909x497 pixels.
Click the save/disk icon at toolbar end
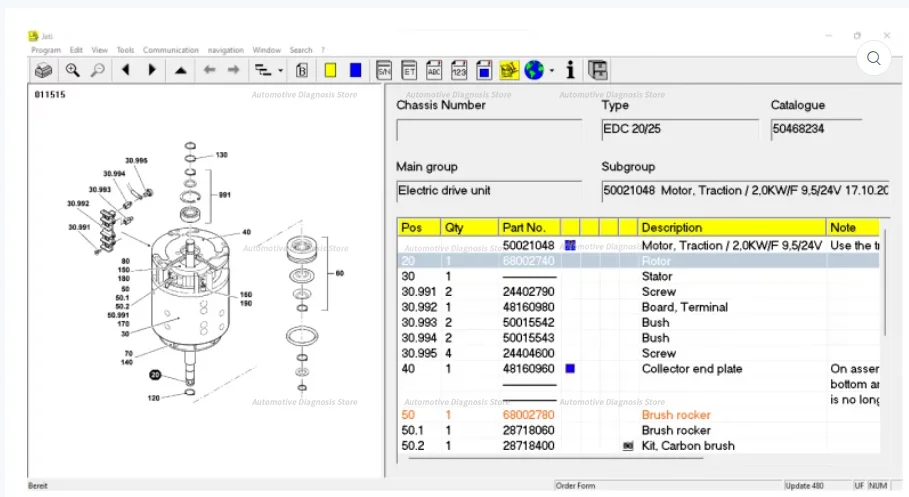coord(598,70)
